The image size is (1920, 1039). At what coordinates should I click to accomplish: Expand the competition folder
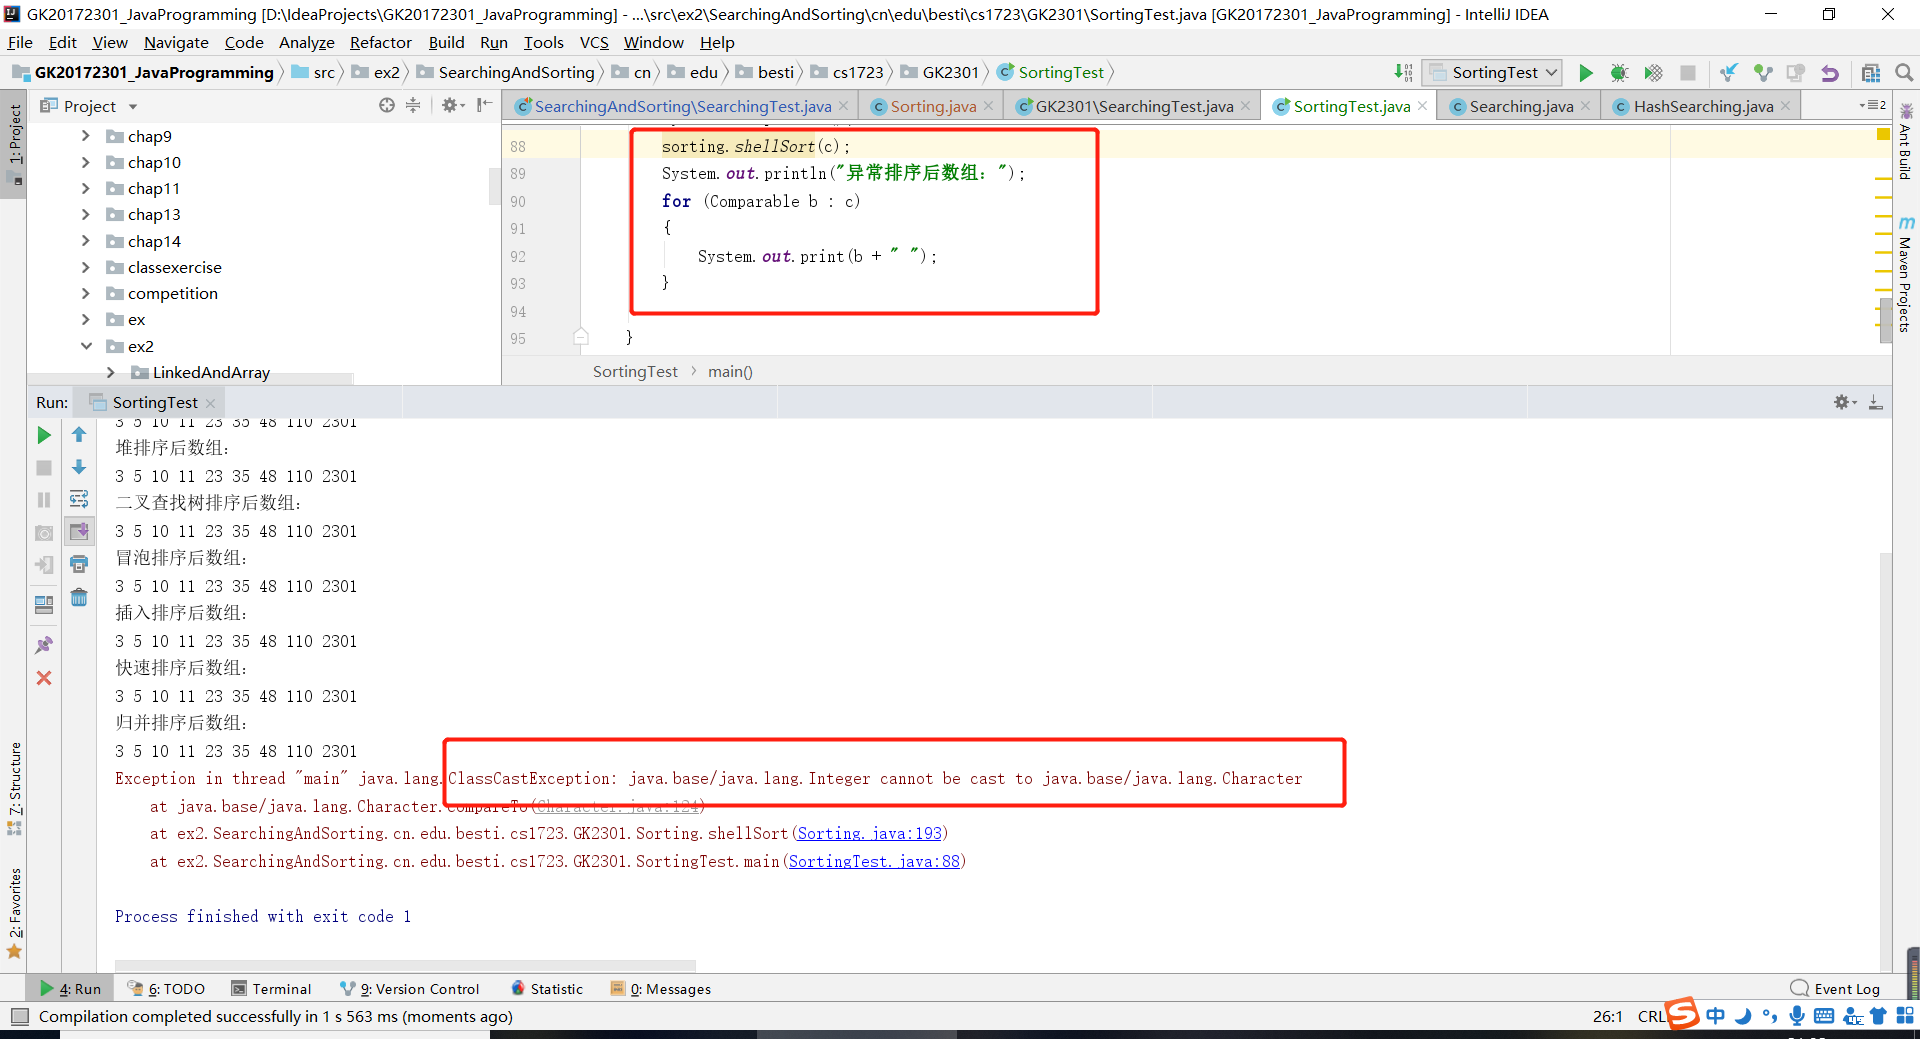coord(86,293)
